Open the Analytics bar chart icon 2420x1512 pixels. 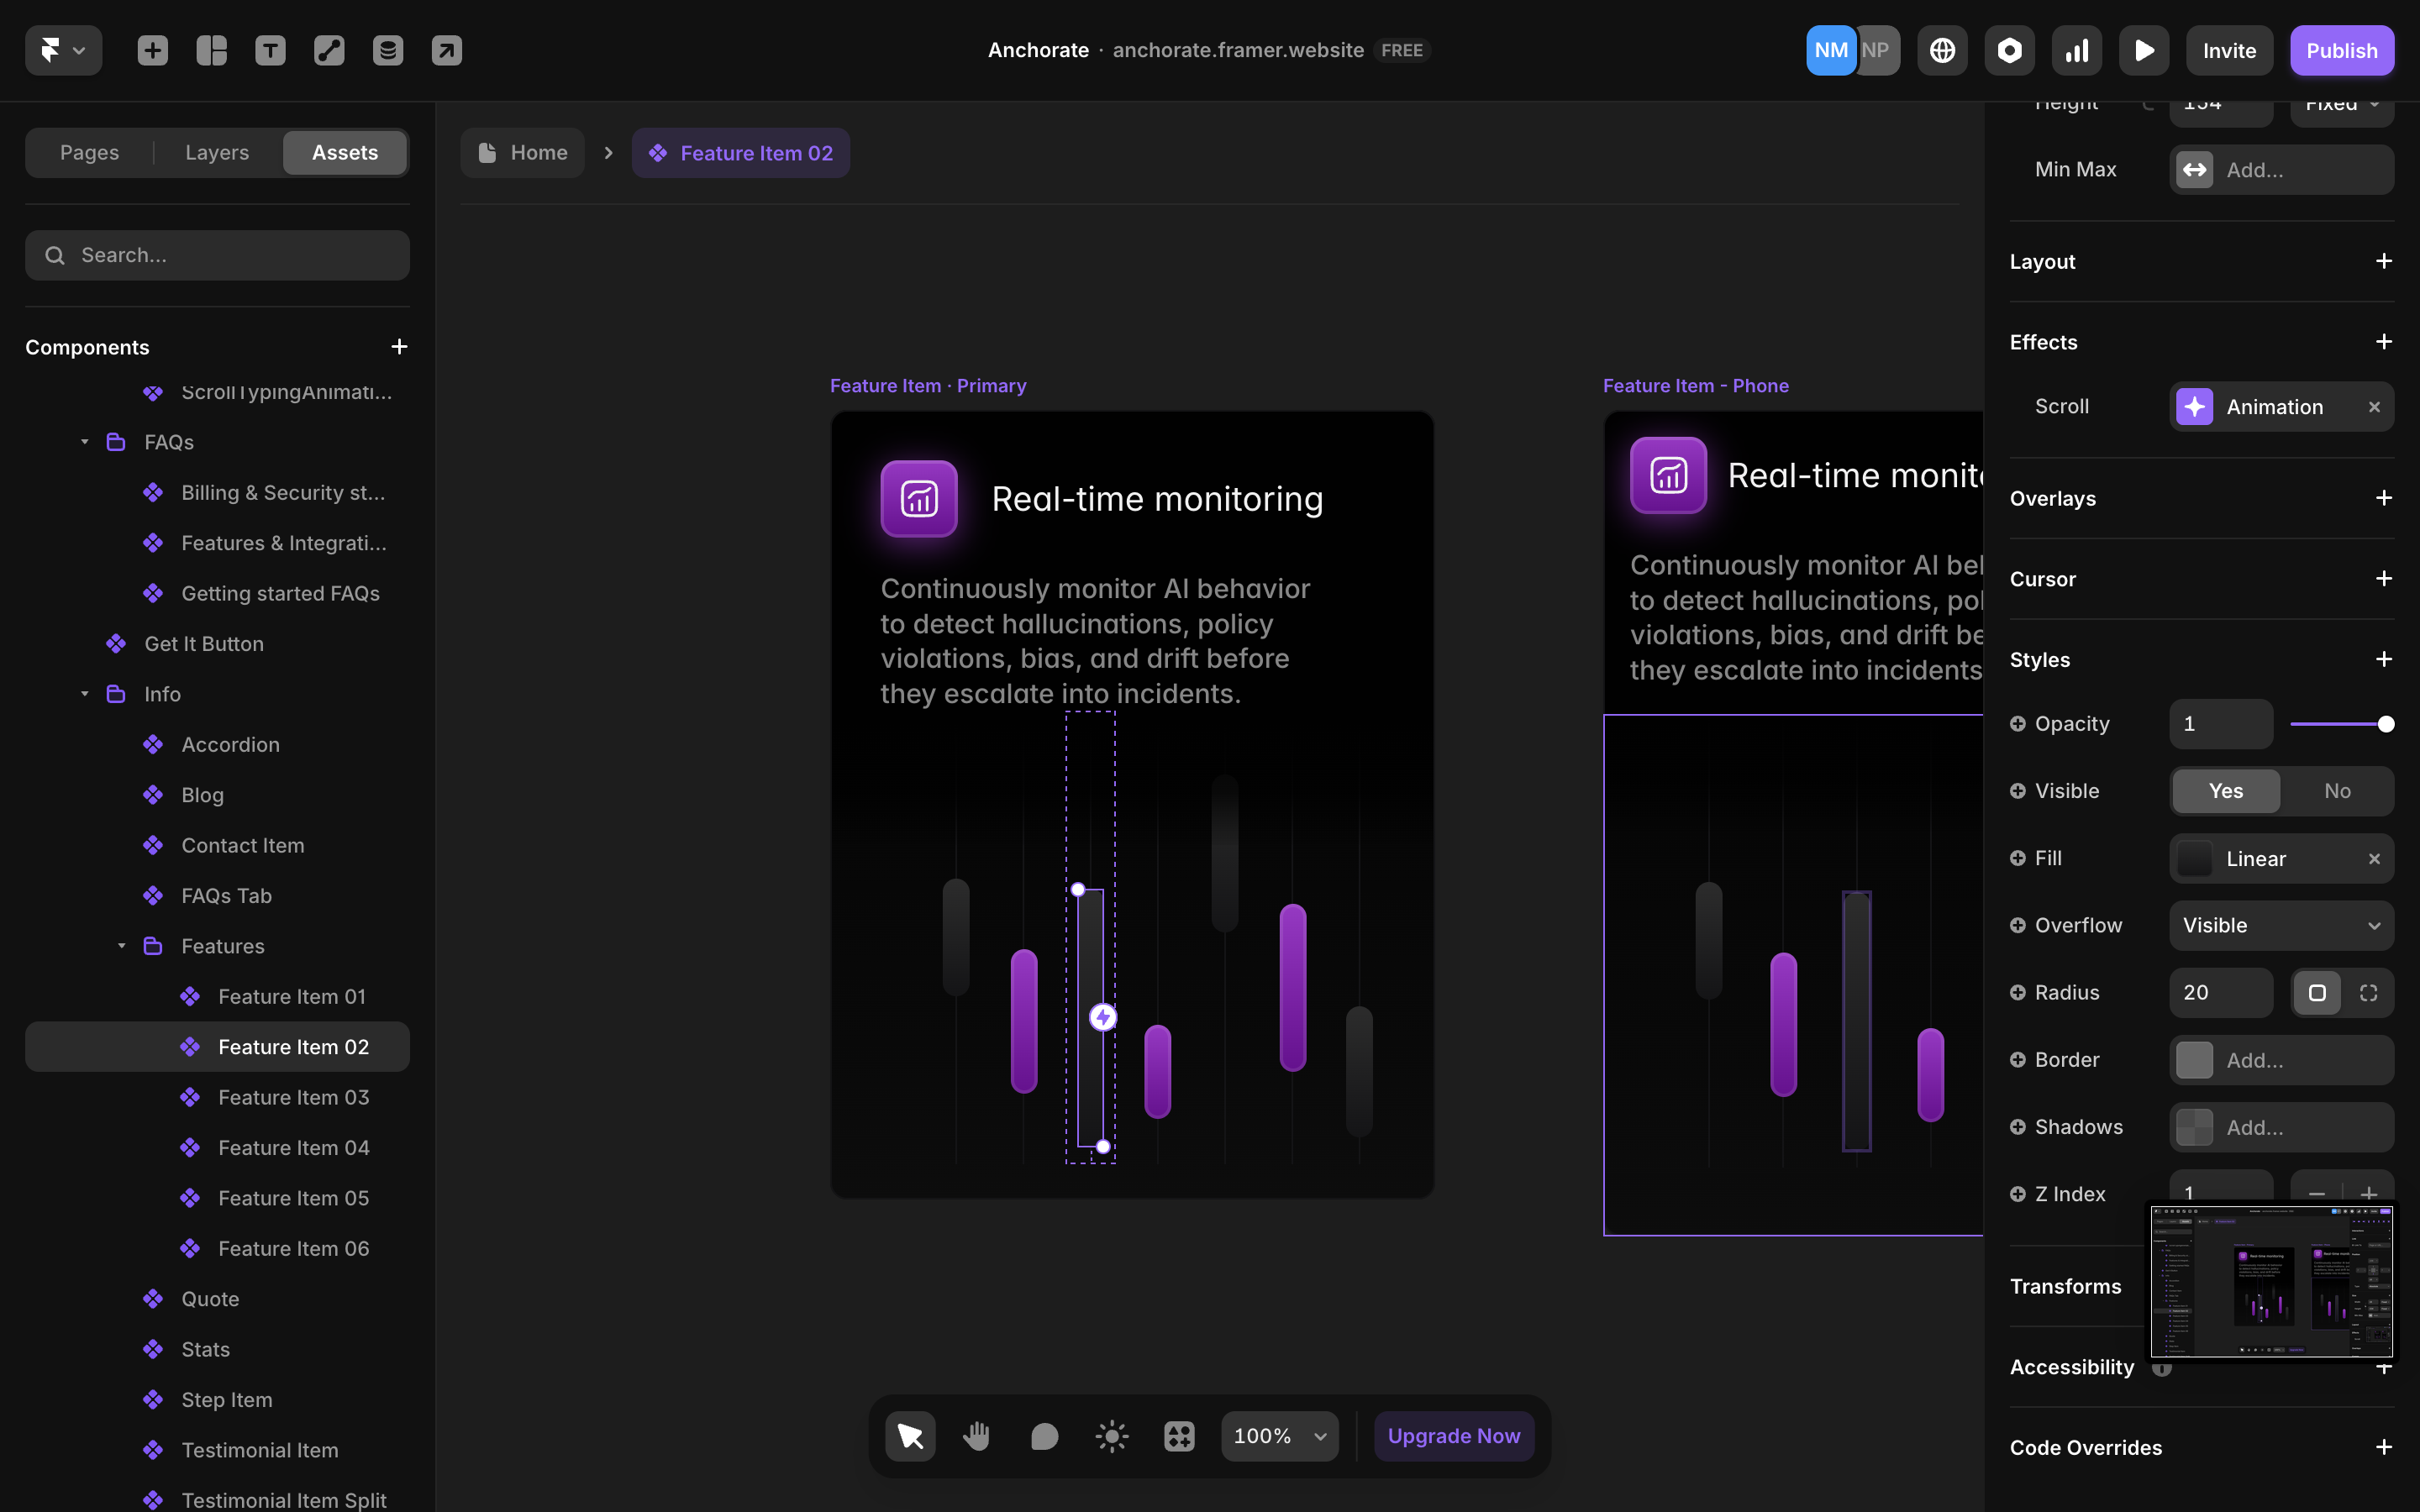coord(2076,50)
